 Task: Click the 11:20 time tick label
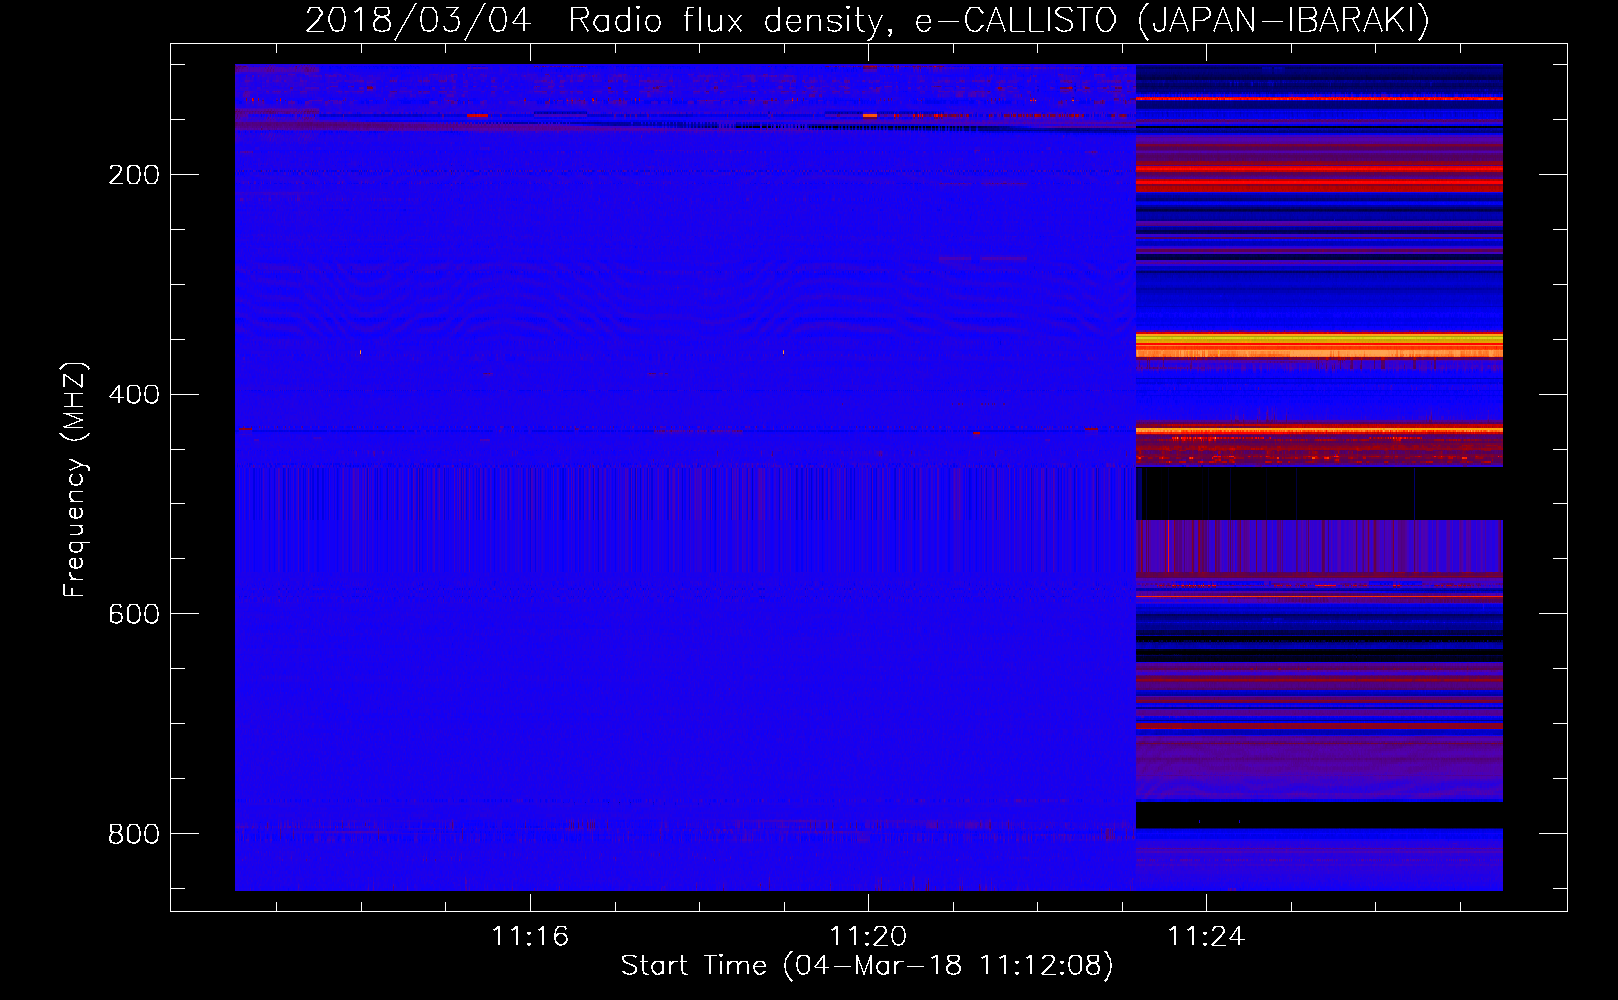(868, 936)
